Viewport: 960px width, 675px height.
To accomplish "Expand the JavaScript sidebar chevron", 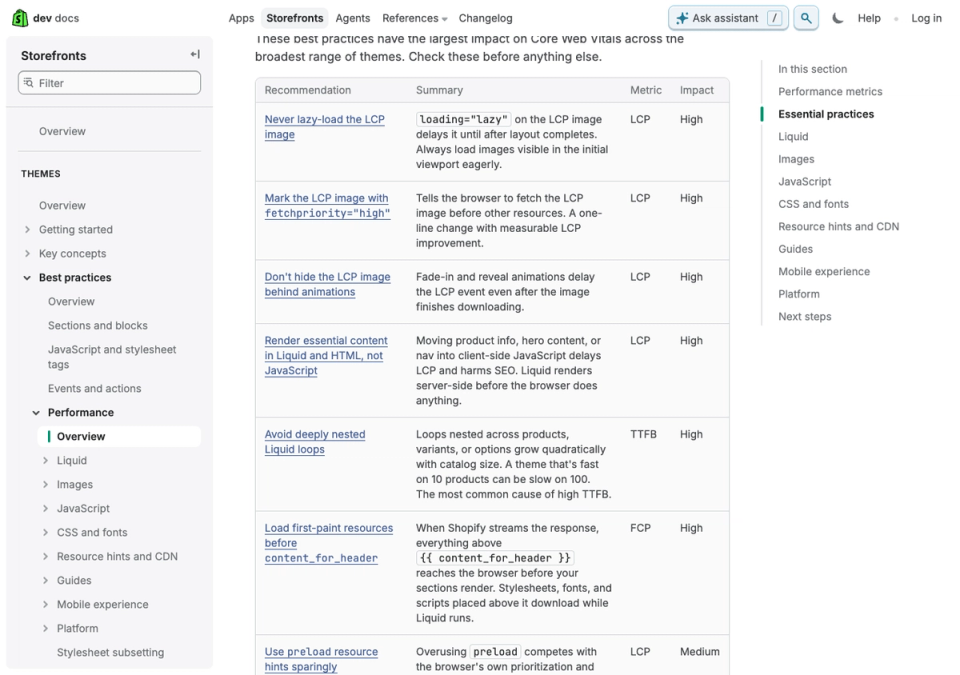I will [x=45, y=508].
